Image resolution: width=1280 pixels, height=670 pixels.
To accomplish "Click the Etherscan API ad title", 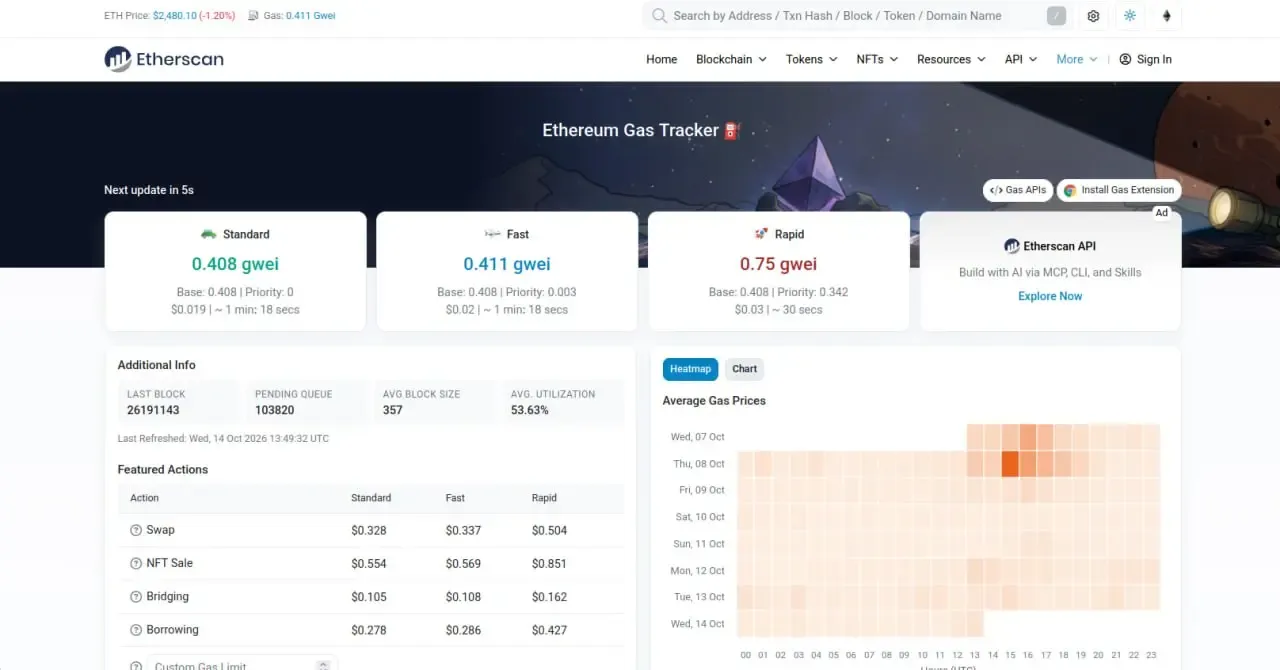I will 1050,246.
